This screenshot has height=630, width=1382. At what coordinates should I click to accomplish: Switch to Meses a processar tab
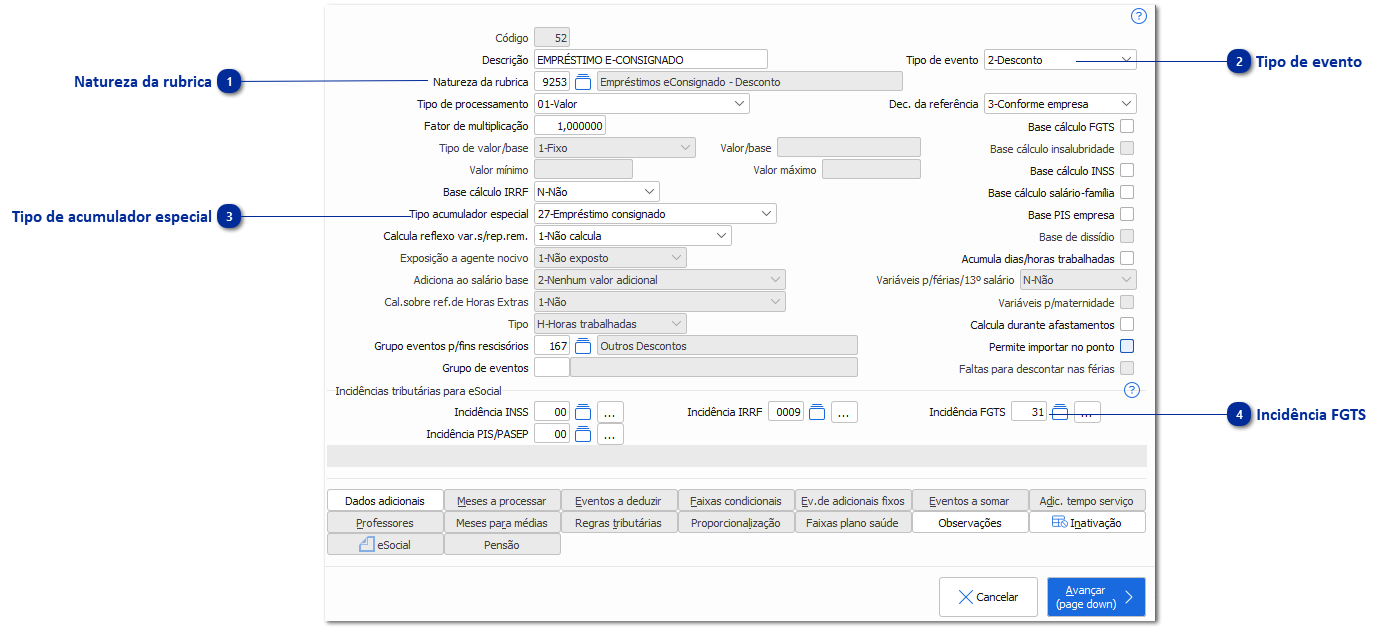[502, 501]
